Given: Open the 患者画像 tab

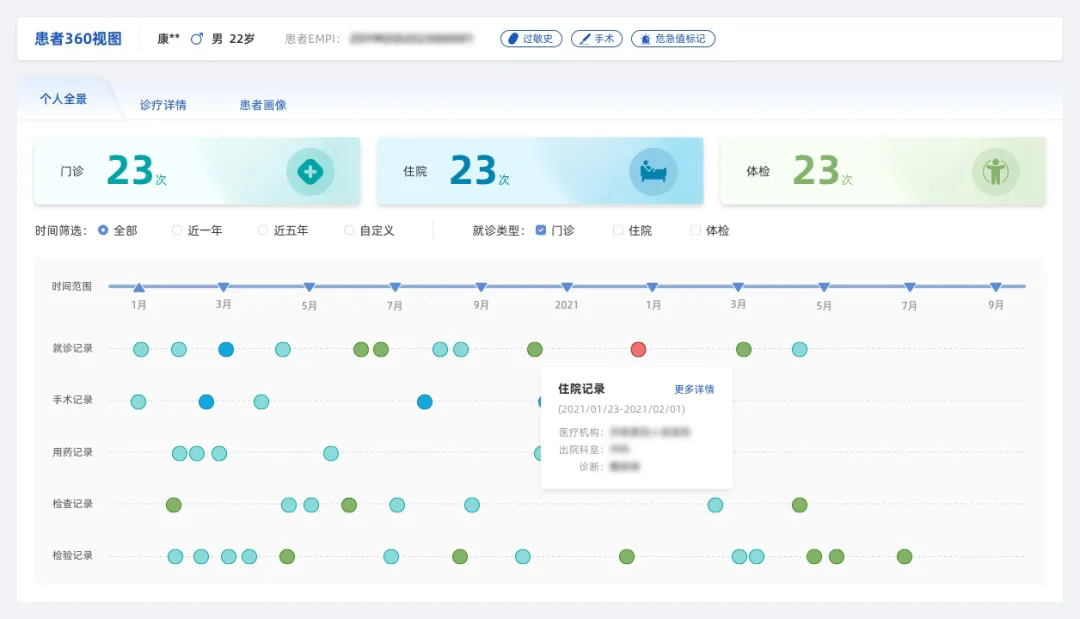Looking at the screenshot, I should tap(263, 105).
